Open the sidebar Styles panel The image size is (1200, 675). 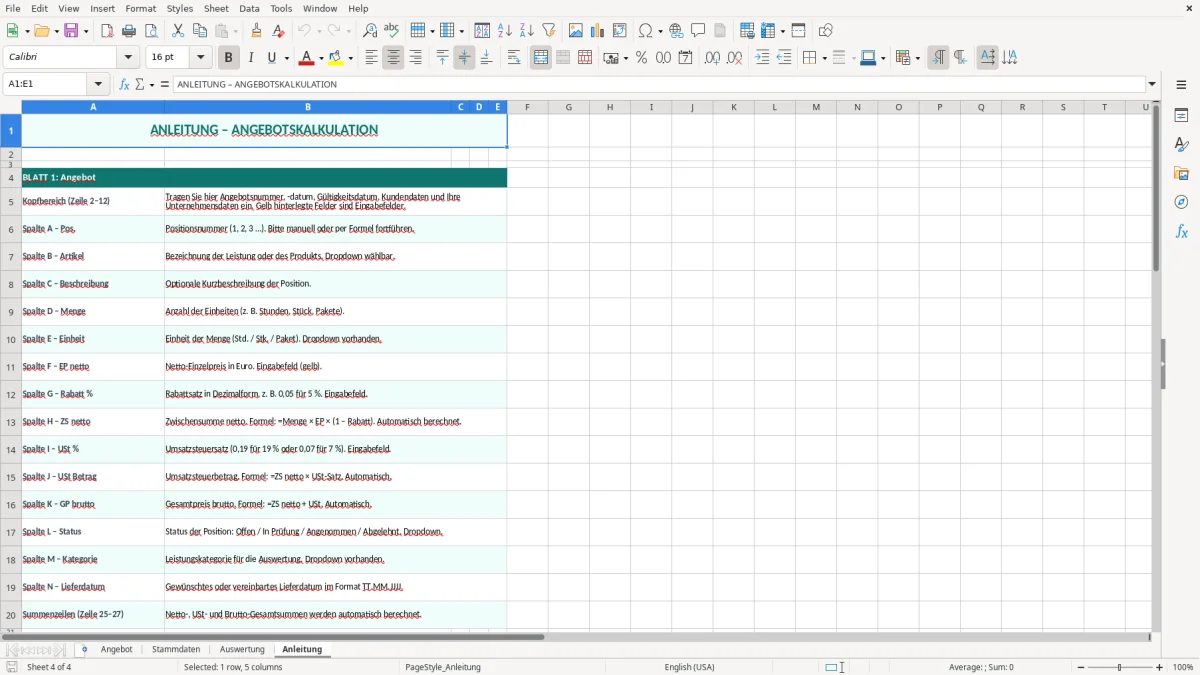coord(1181,144)
